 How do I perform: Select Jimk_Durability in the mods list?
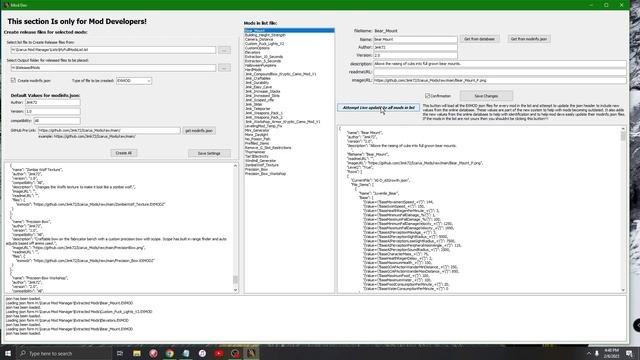pos(289,82)
